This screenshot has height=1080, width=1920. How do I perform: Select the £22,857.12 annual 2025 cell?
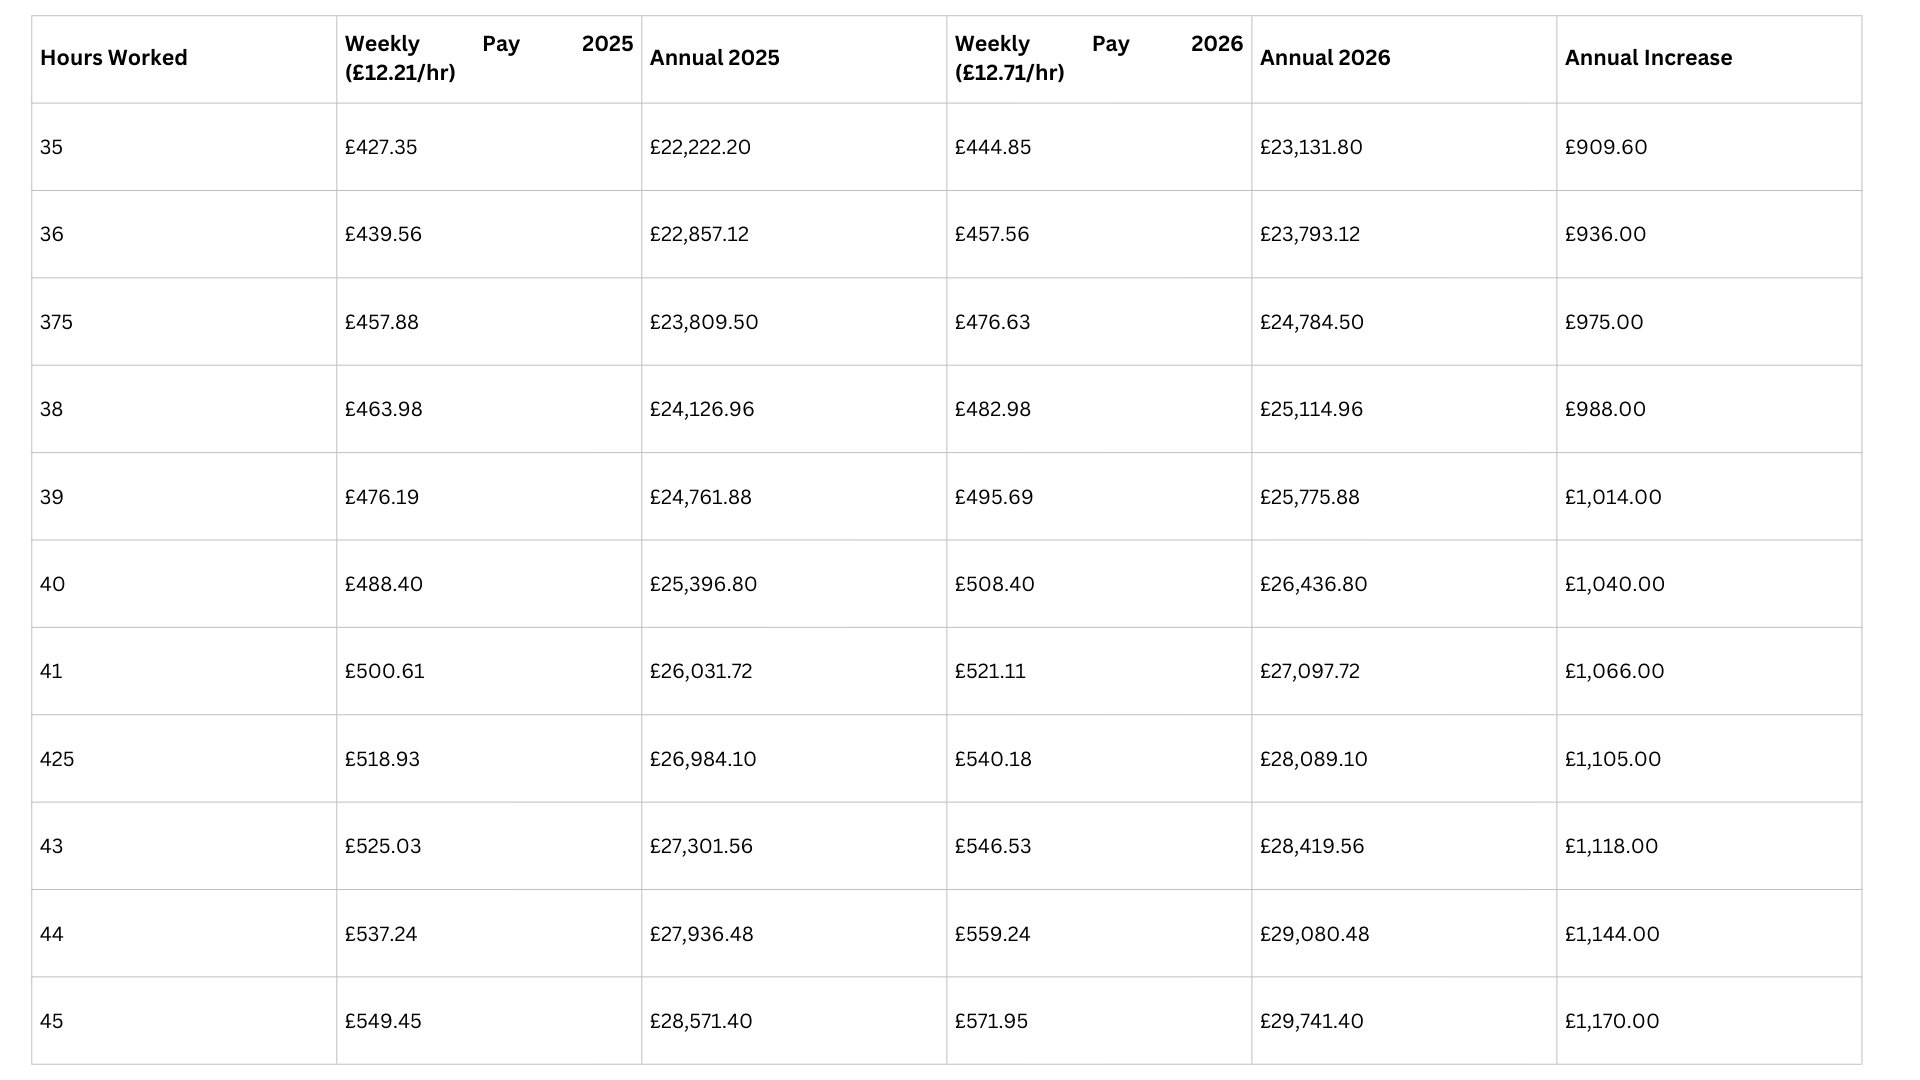699,234
